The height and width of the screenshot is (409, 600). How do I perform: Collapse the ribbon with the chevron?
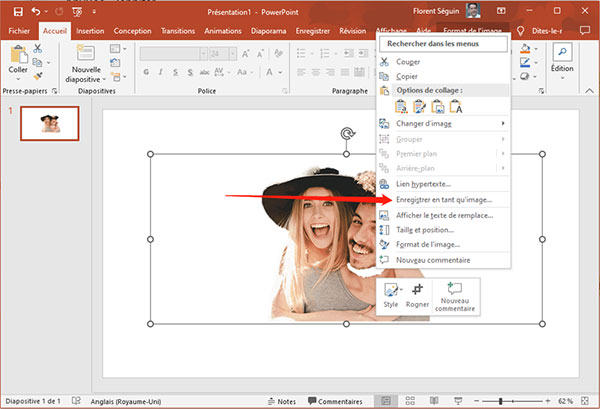click(589, 91)
